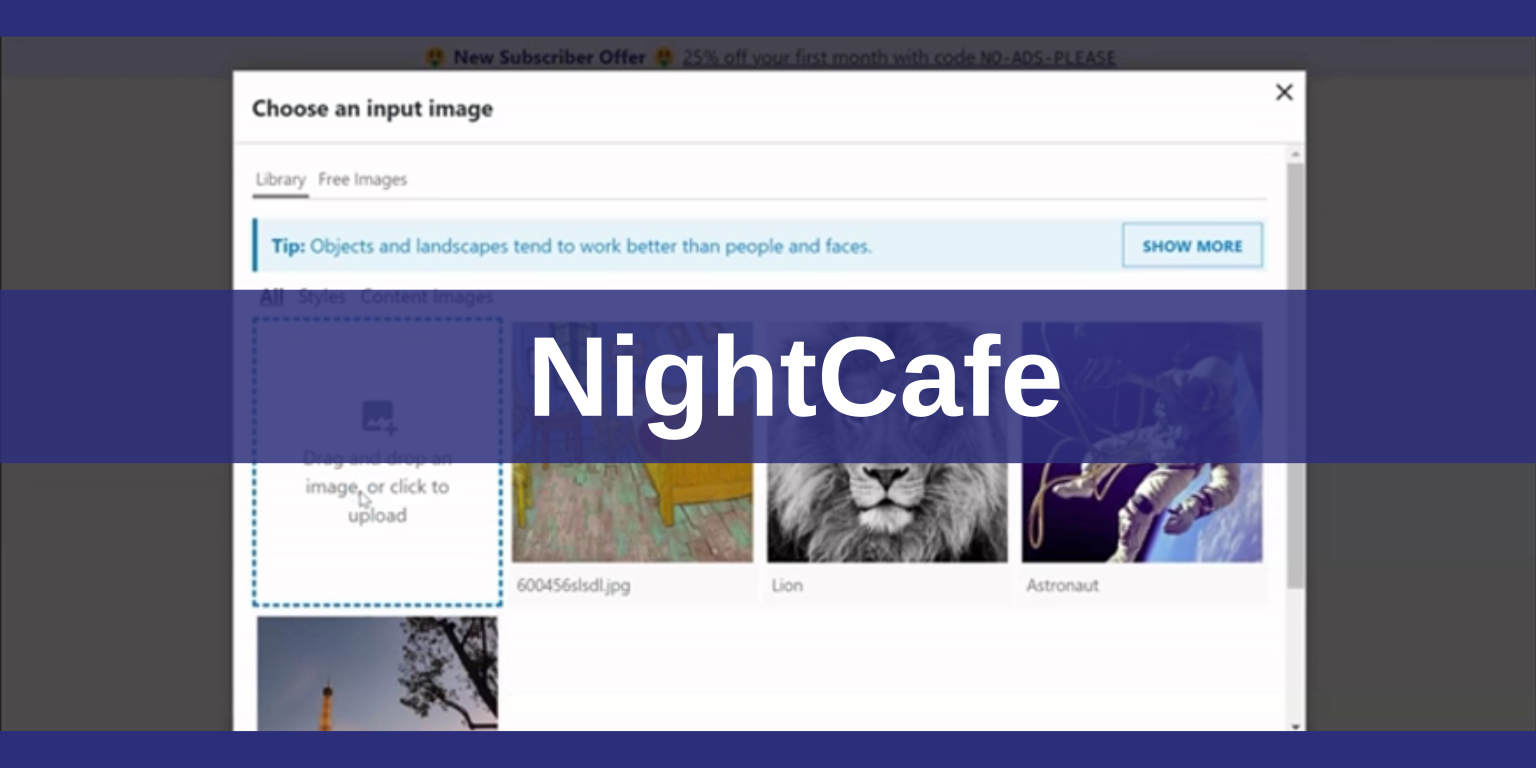Pick the 600456slsdl.jpg bedroom painting thumbnail
1536x768 pixels.
632,442
